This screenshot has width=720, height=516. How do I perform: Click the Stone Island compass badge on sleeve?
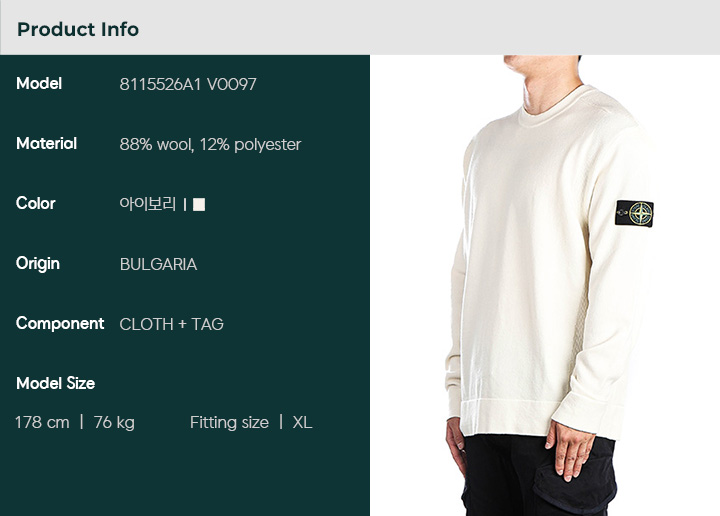634,213
